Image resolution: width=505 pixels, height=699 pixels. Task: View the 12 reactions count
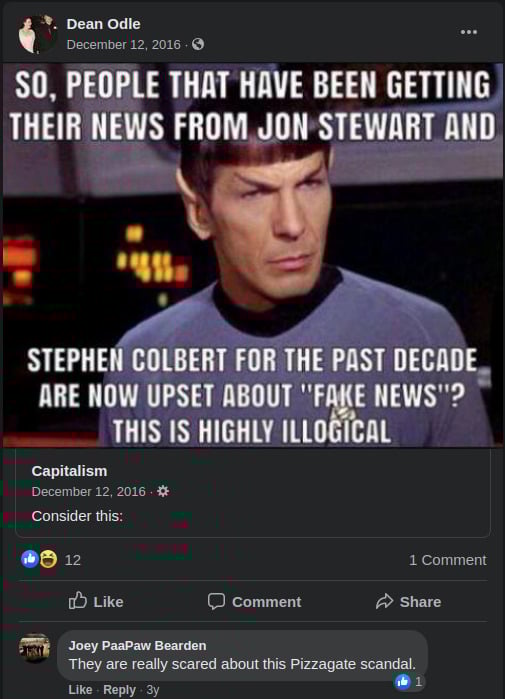[x=73, y=560]
